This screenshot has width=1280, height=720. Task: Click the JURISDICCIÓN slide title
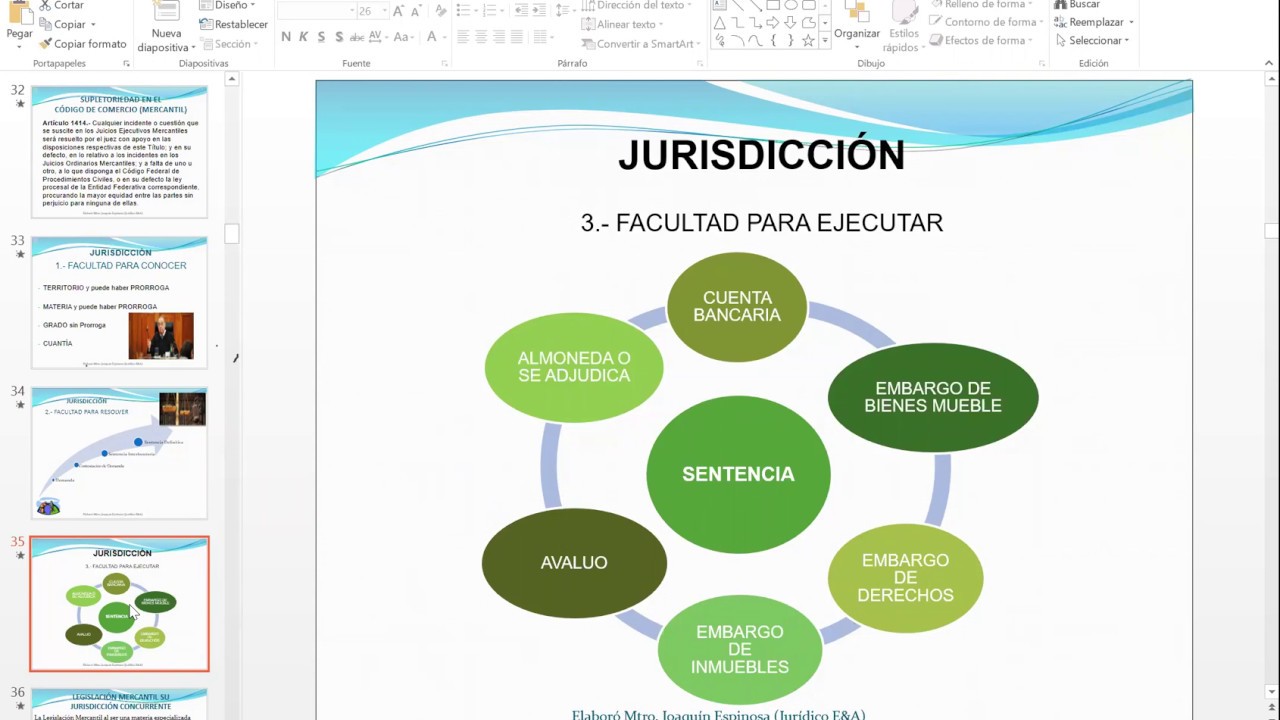761,155
